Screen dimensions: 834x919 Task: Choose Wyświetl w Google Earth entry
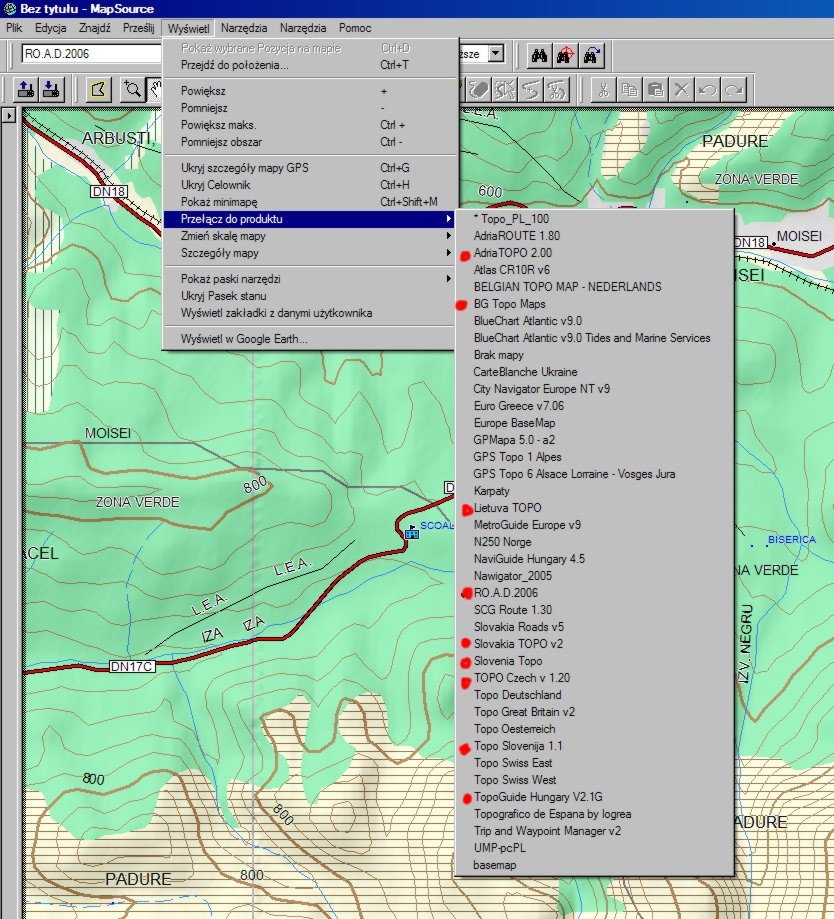point(309,339)
